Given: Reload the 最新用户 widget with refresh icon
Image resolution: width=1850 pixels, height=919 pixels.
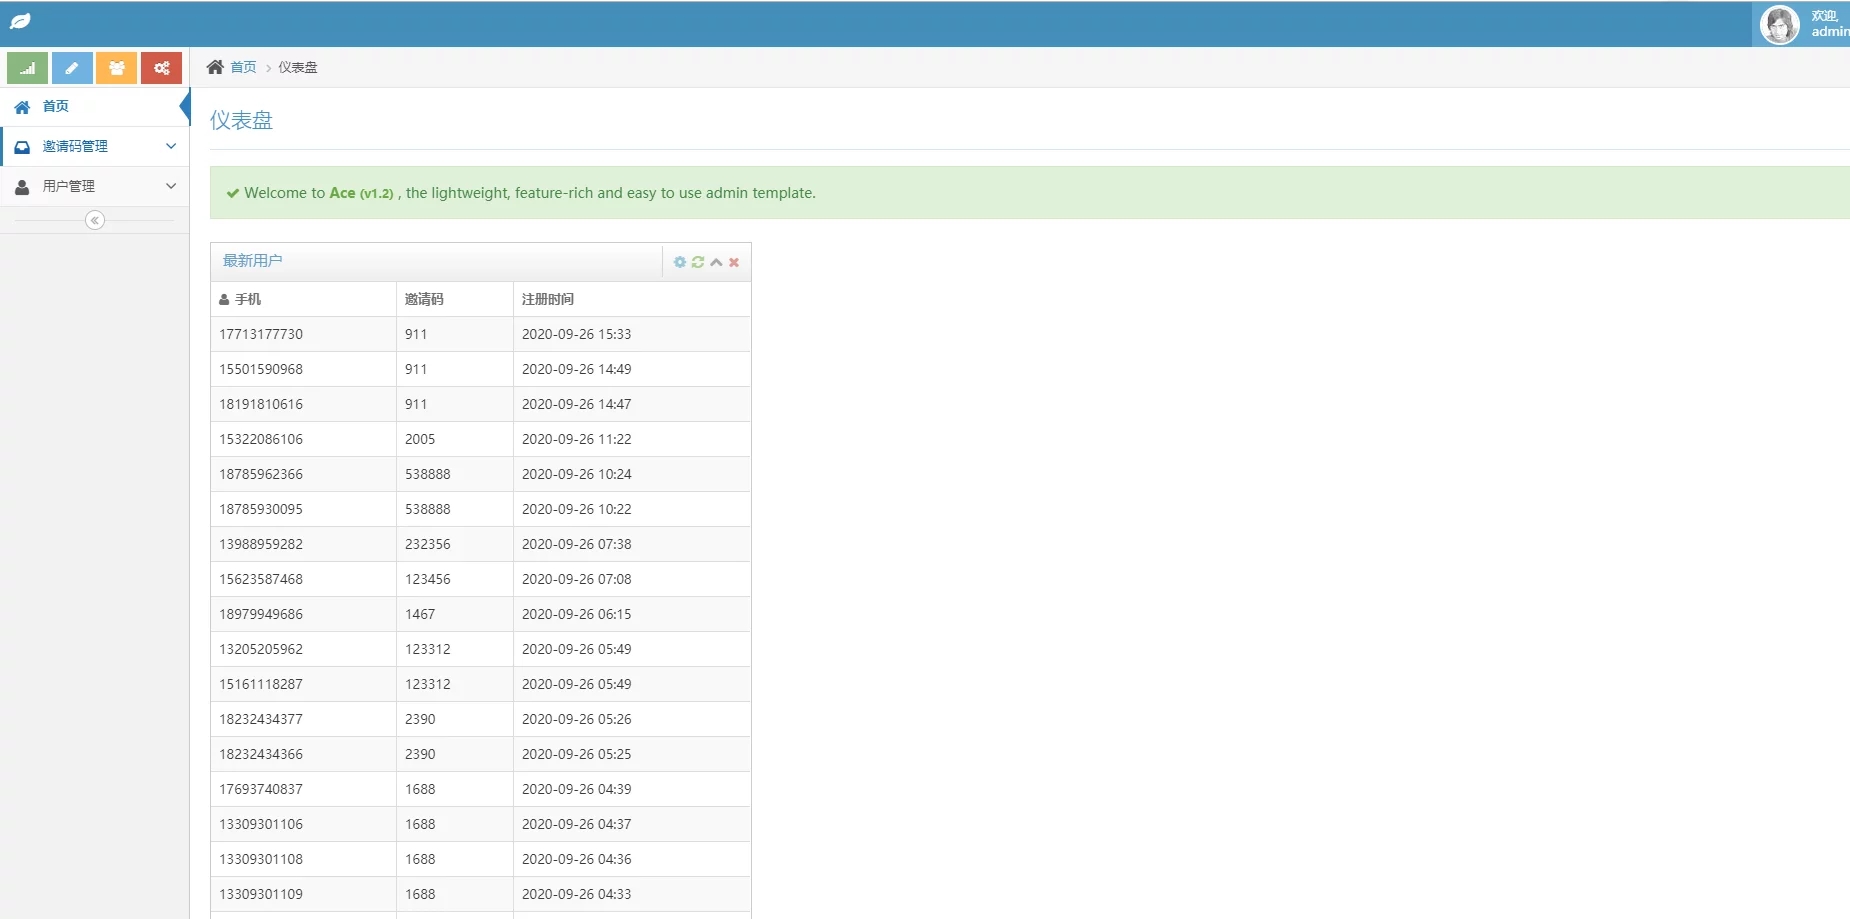Looking at the screenshot, I should tap(698, 262).
